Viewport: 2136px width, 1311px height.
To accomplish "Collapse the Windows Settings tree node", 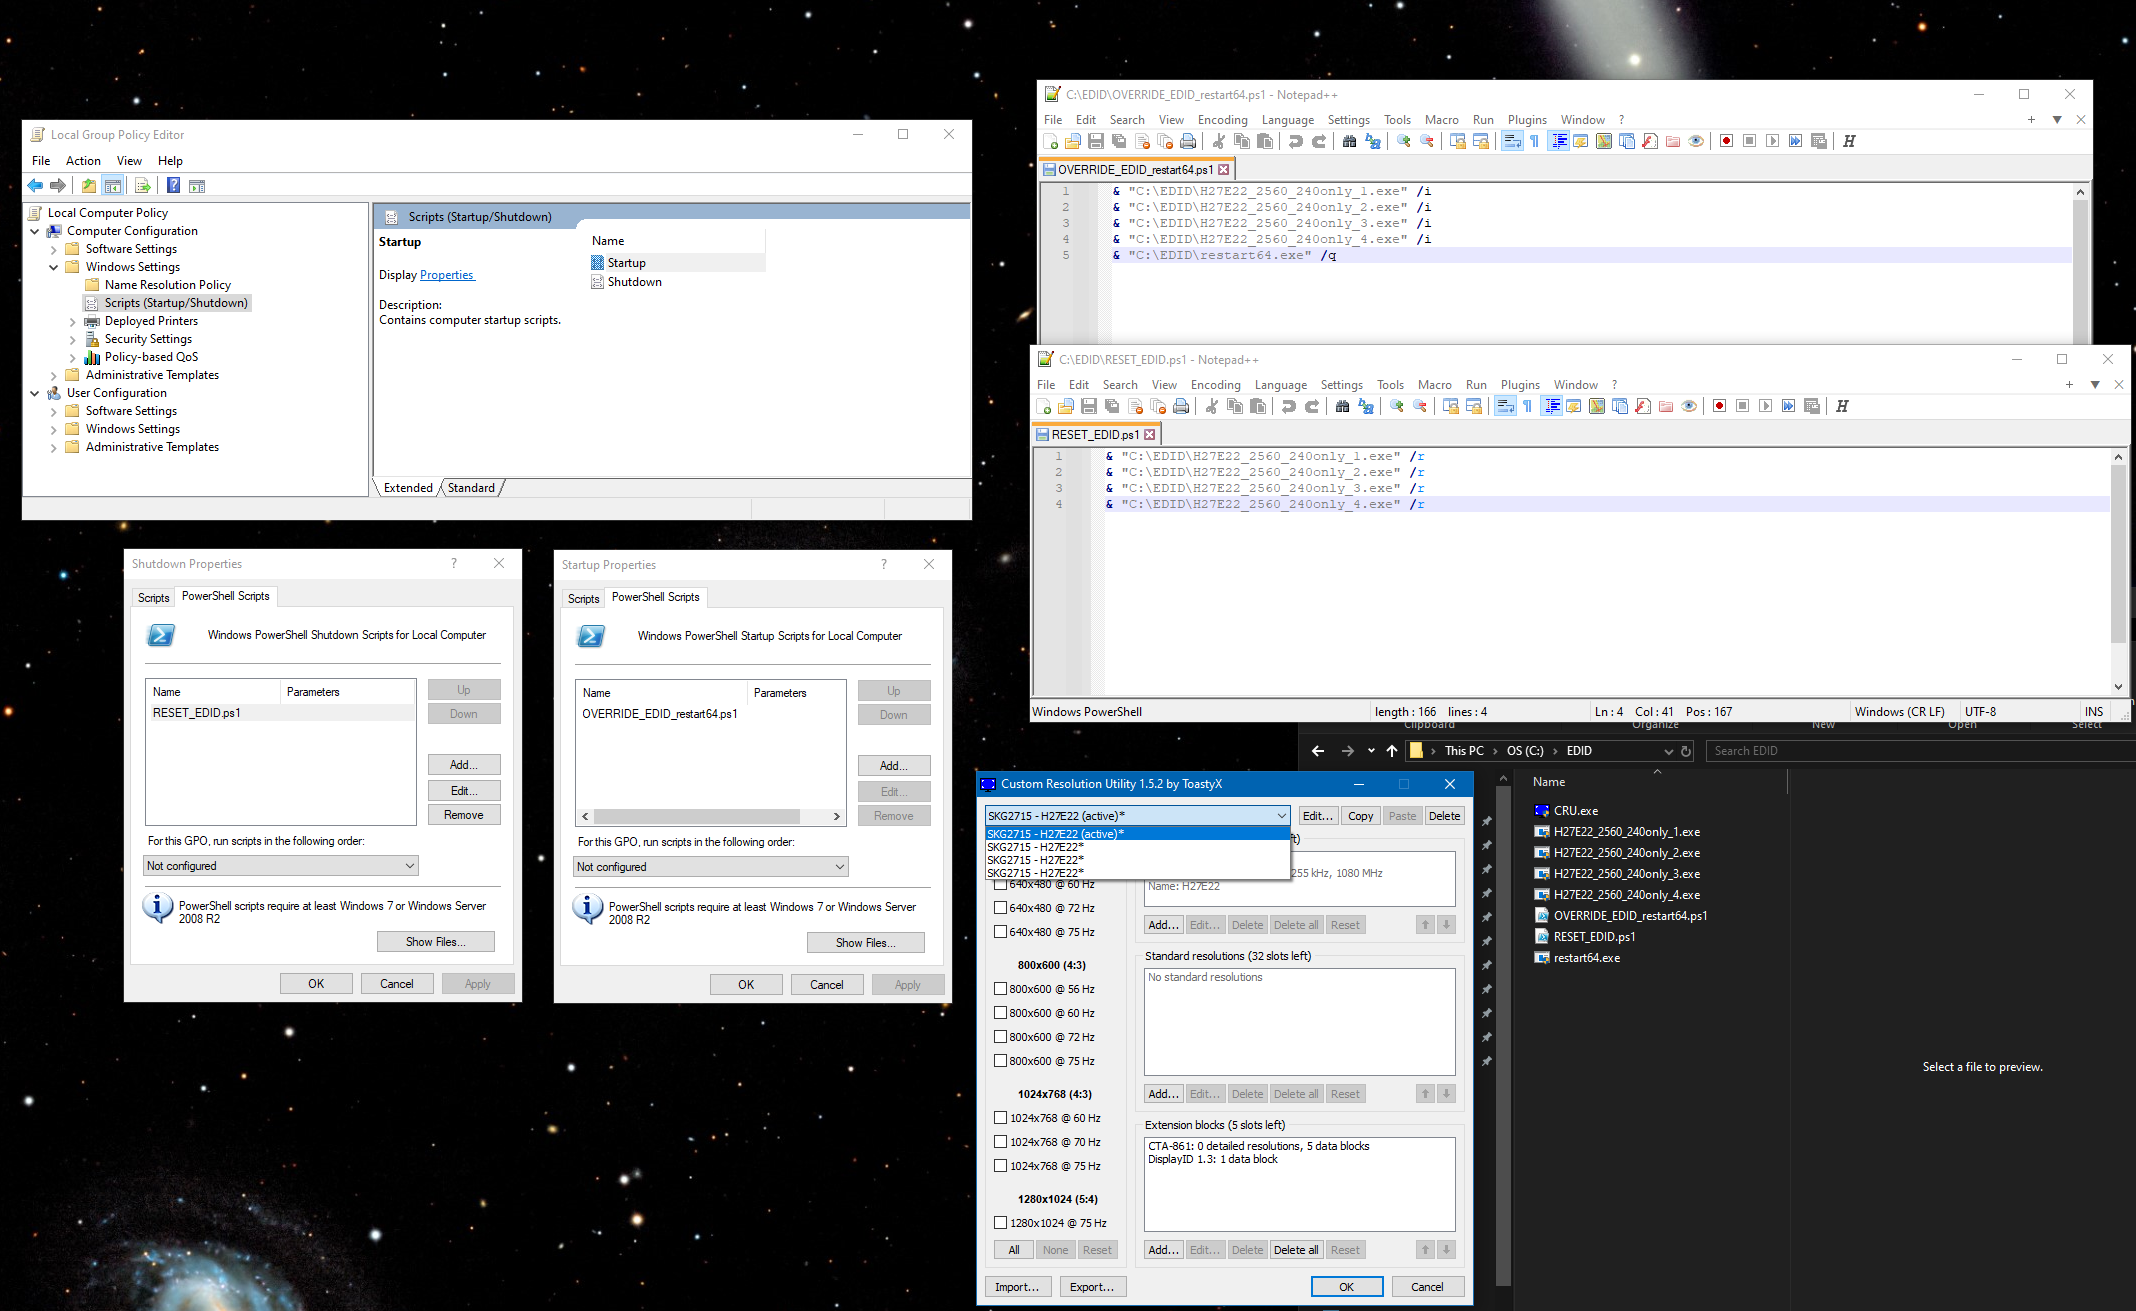I will [54, 267].
